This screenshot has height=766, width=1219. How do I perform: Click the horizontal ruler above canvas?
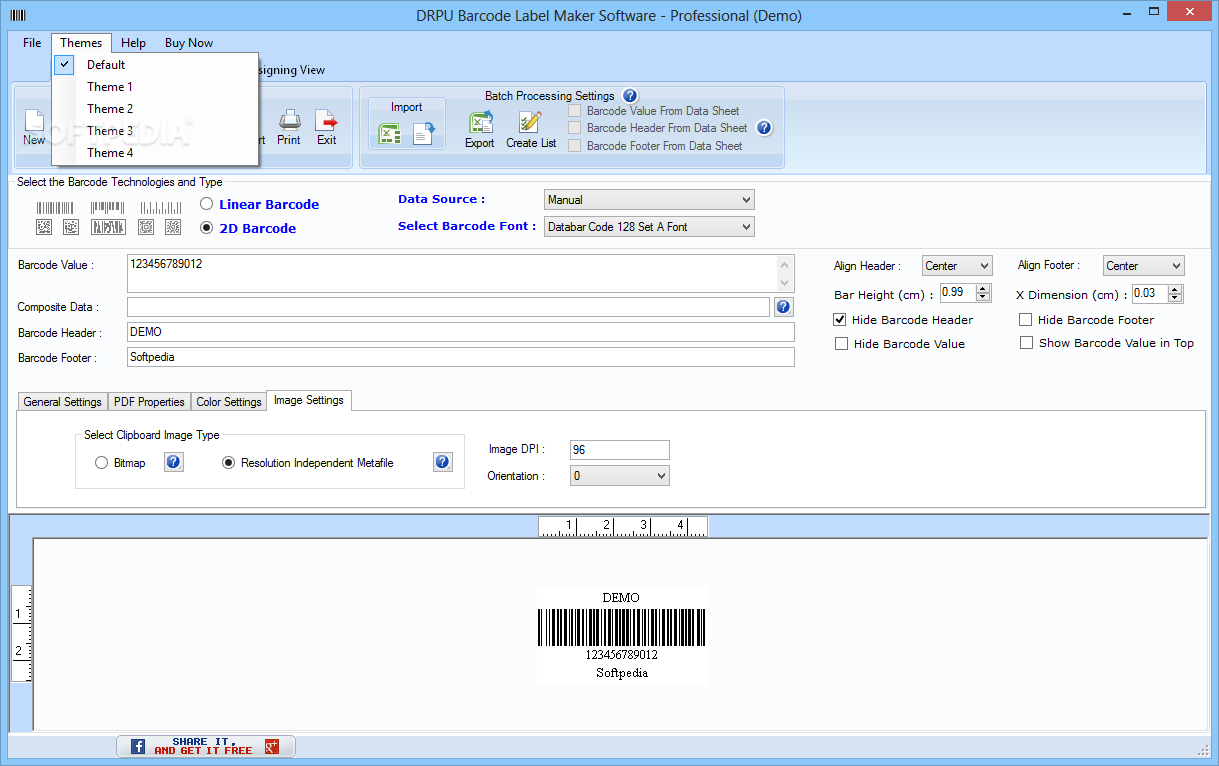622,526
